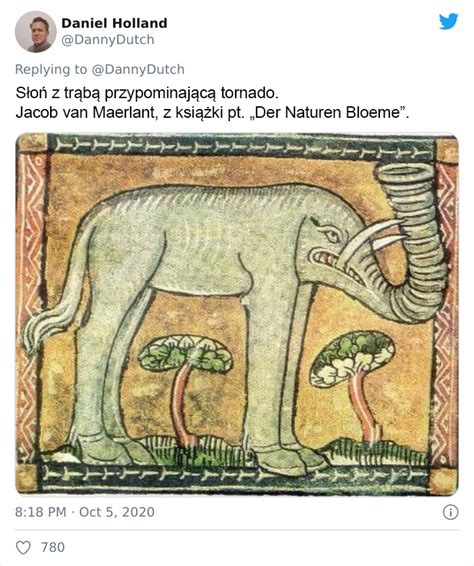Click the Twitter bird logo
Screen dimensions: 474x566
(448, 22)
